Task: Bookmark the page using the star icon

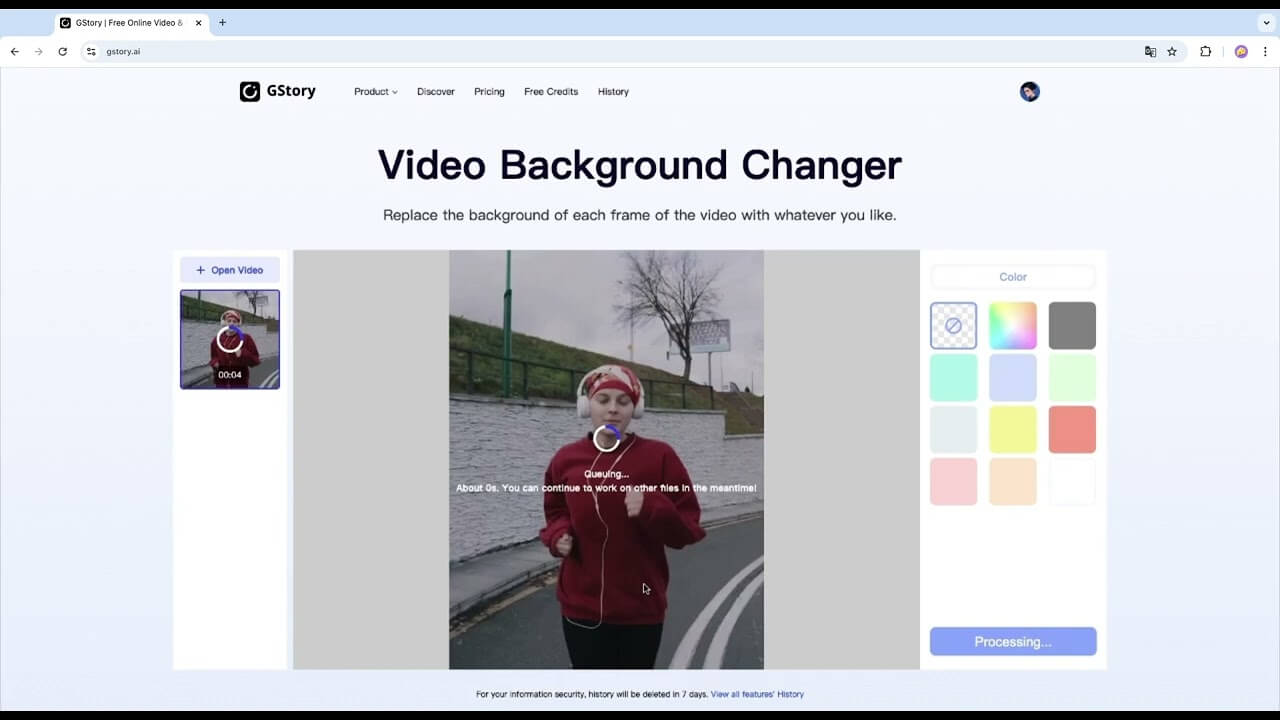Action: click(x=1172, y=51)
